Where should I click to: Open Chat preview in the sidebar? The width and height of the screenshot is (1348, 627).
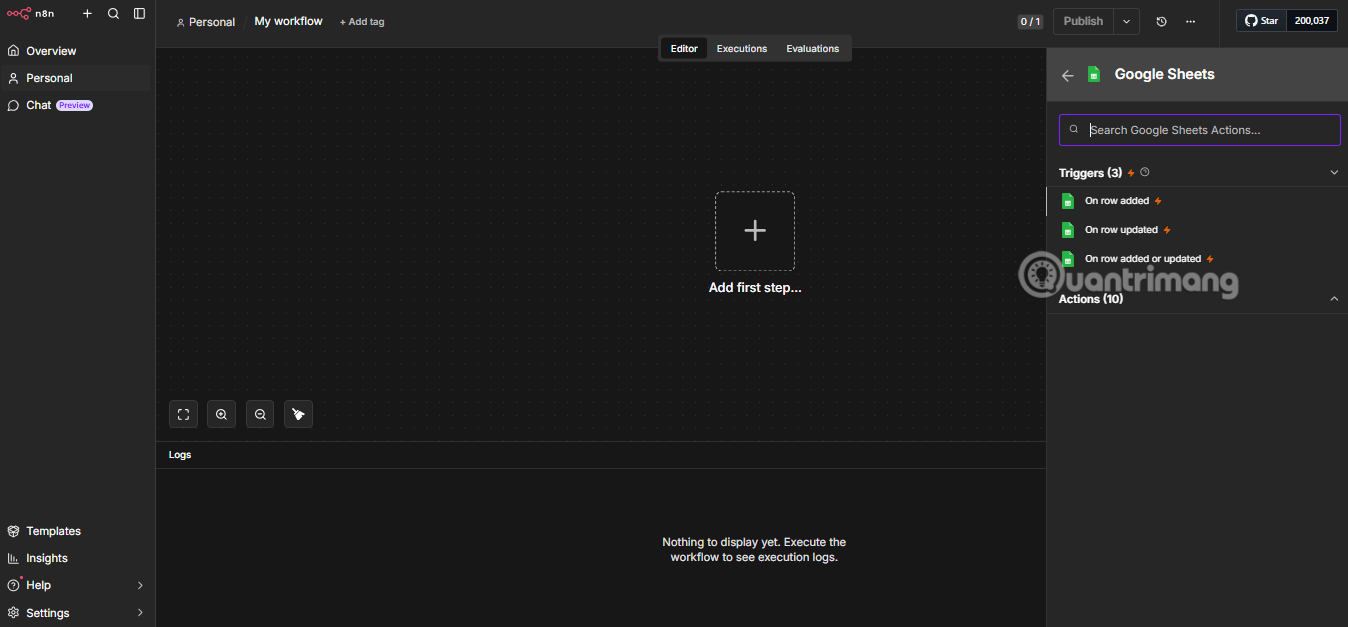[x=77, y=105]
